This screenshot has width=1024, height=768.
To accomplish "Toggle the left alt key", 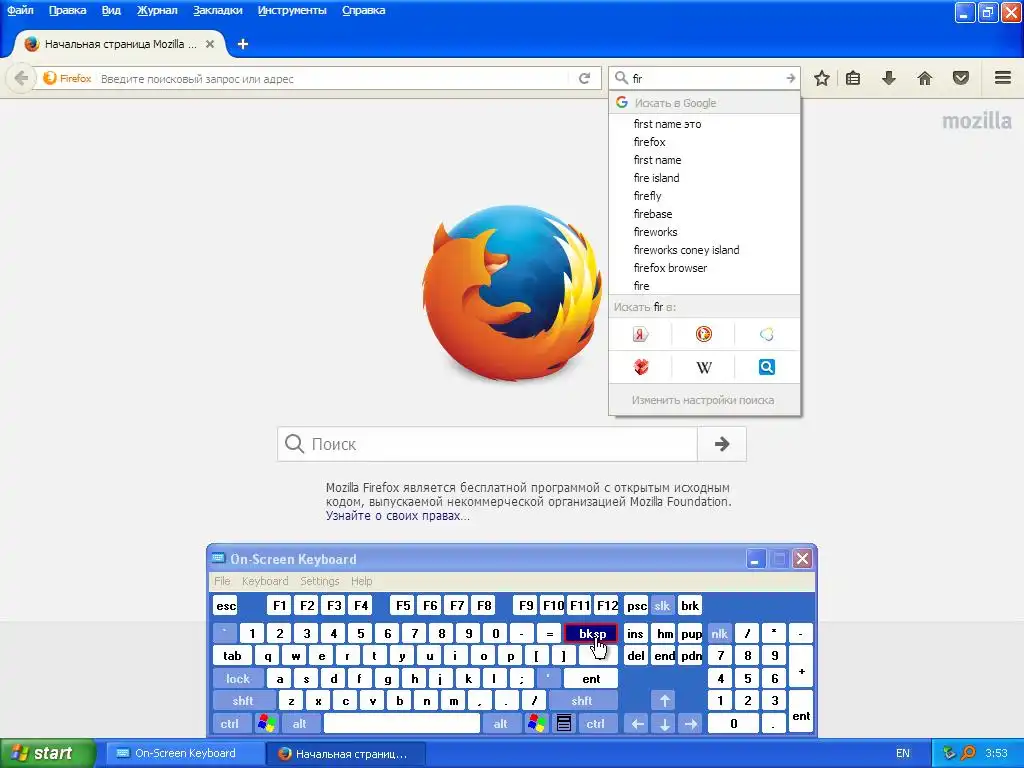I will pyautogui.click(x=299, y=723).
